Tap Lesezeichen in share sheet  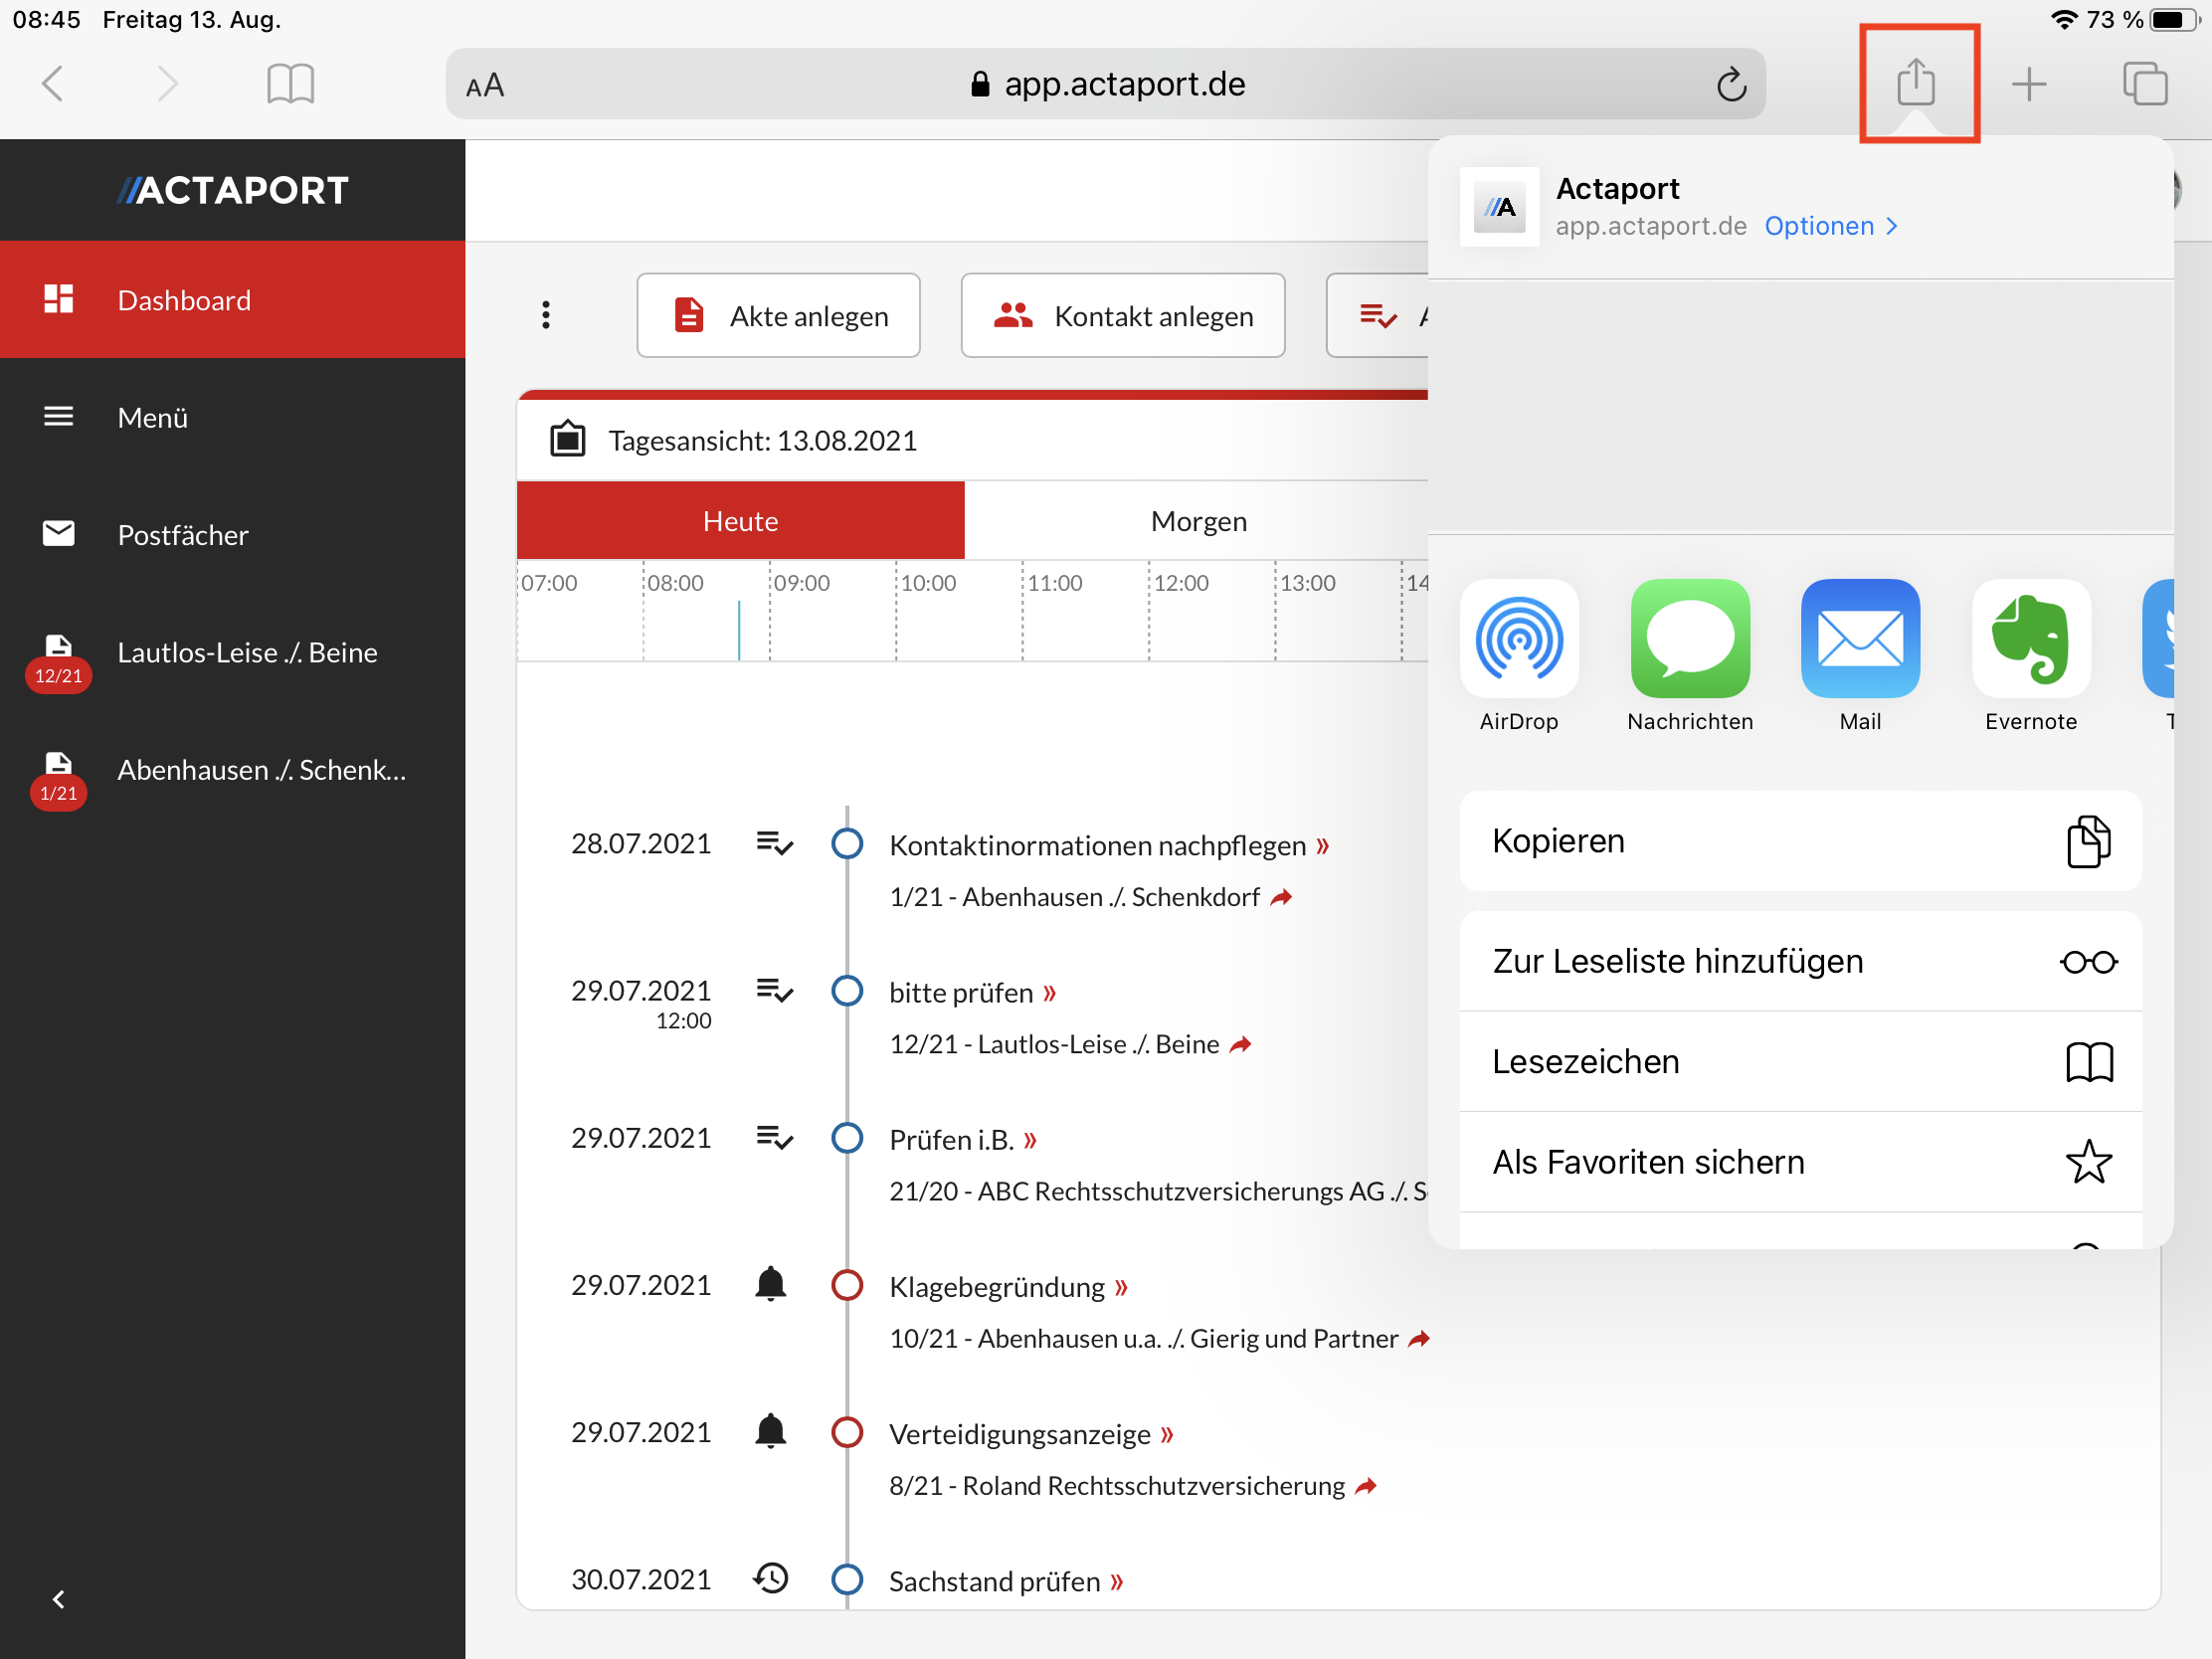[1799, 1061]
